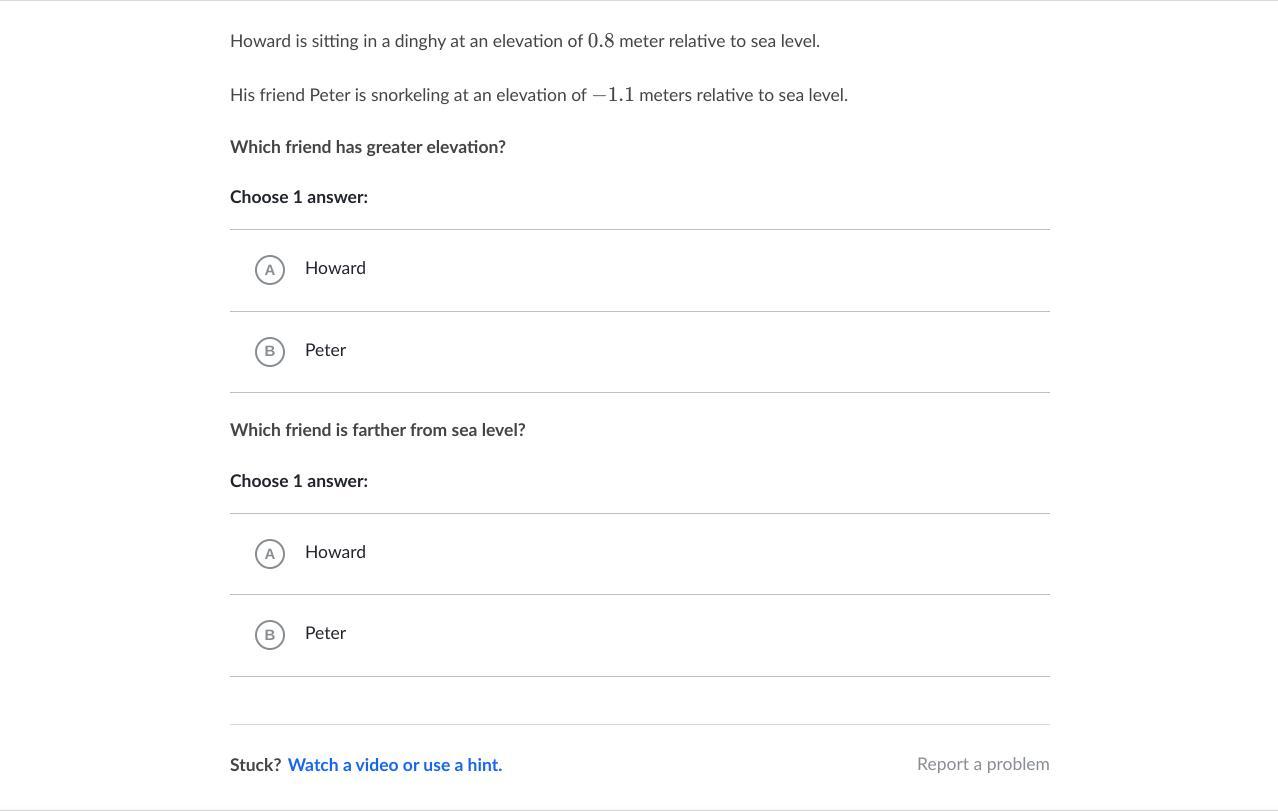Click the sentence about Peter snorkeling
The image size is (1278, 812).
click(538, 95)
